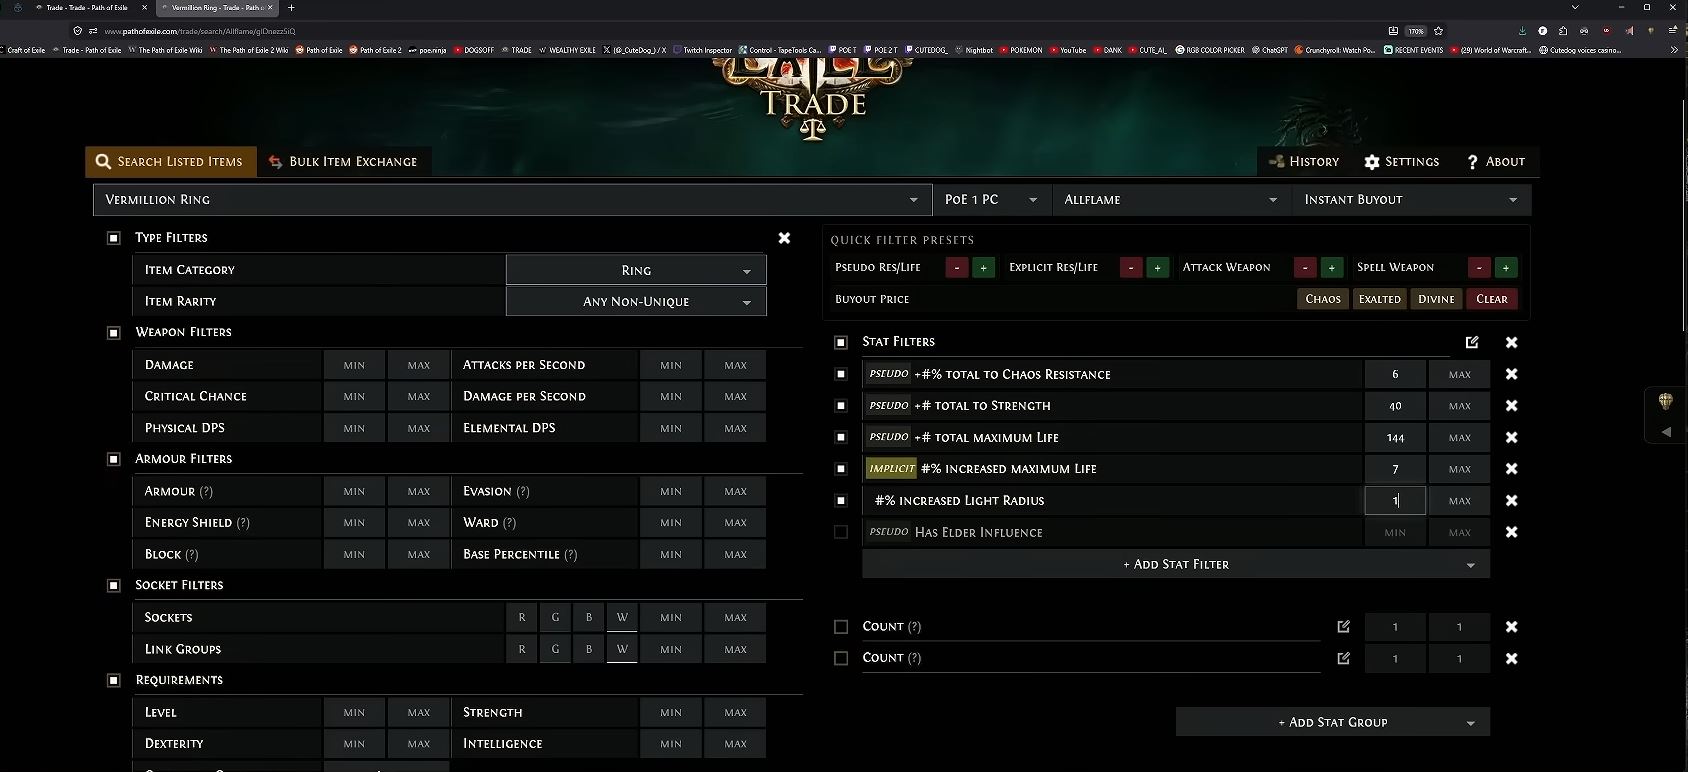This screenshot has height=772, width=1688.
Task: Clear the Type Filters section
Action: pos(784,238)
